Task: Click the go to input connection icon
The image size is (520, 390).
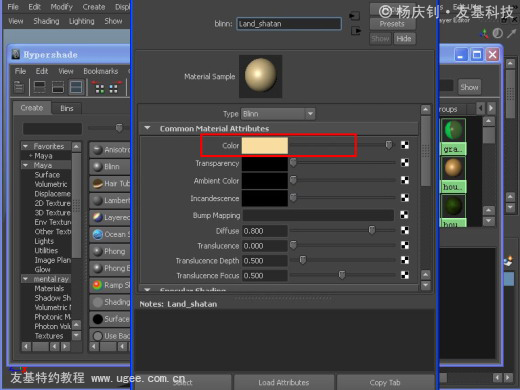Action: (x=355, y=16)
